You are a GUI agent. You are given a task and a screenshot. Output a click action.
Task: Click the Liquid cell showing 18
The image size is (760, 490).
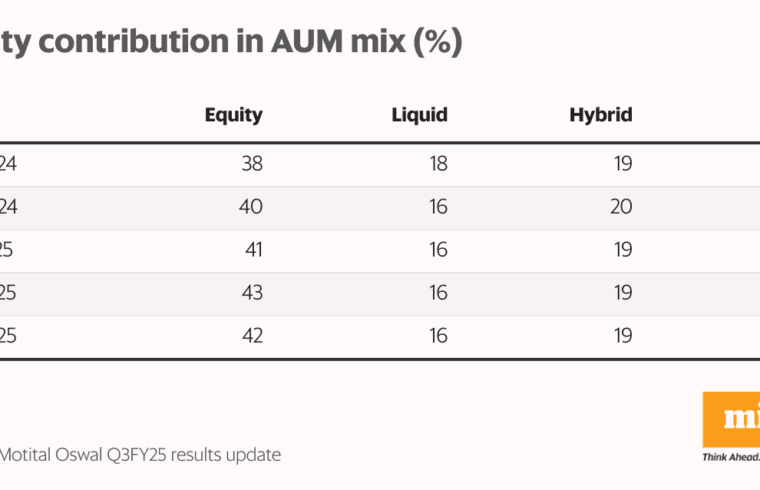pyautogui.click(x=436, y=164)
